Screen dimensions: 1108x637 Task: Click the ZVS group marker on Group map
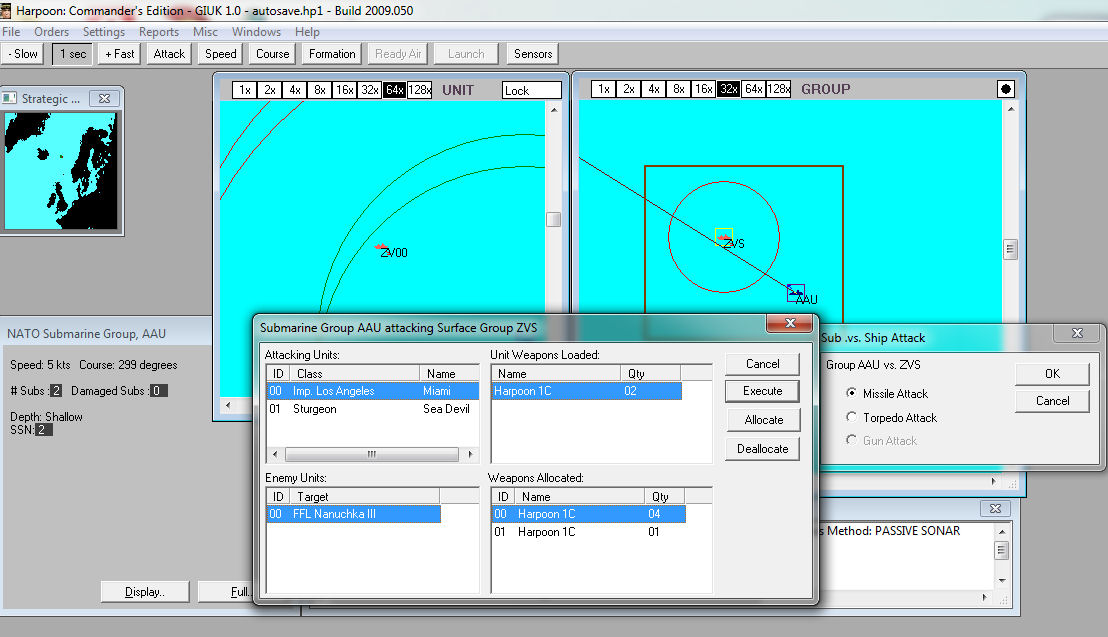(724, 237)
